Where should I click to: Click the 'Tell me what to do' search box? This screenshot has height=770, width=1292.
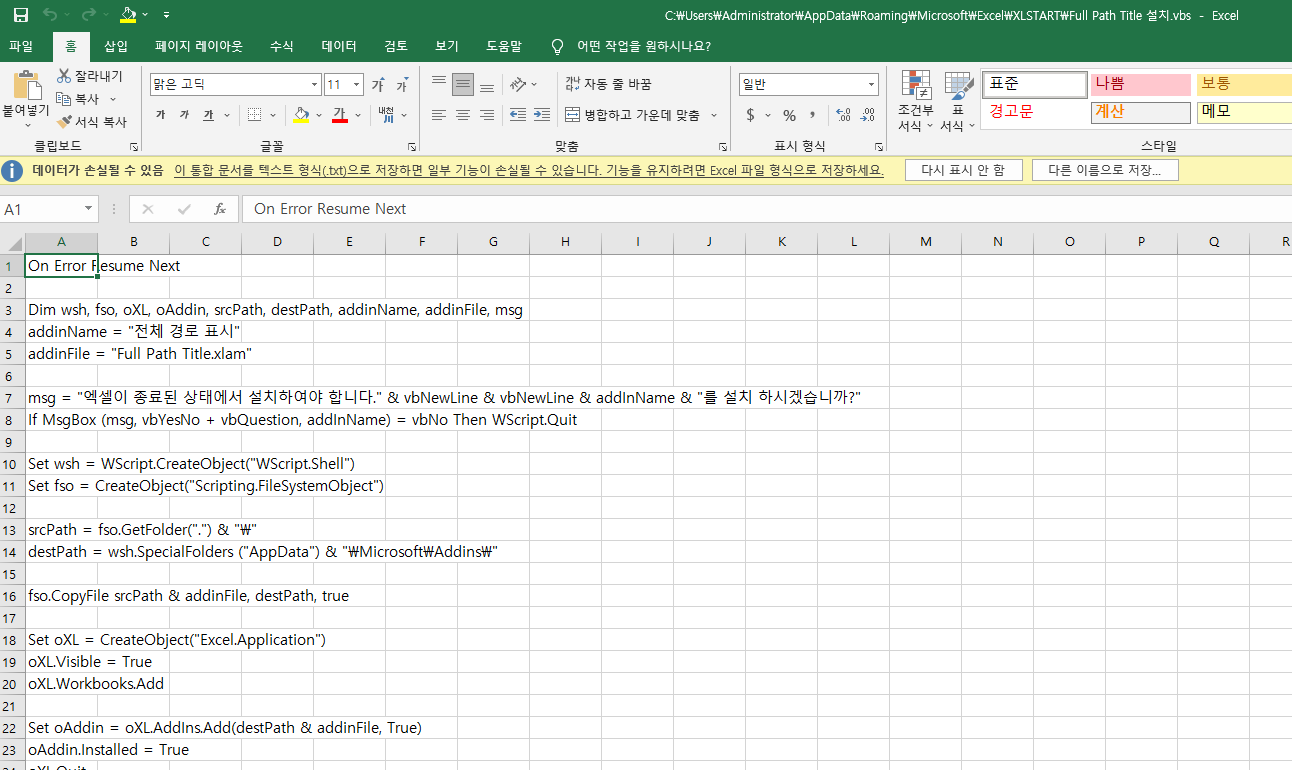(x=630, y=46)
